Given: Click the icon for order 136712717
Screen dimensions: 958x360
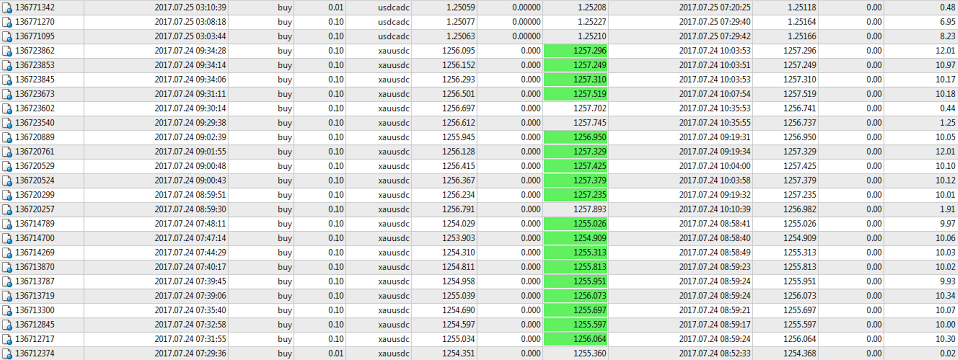Looking at the screenshot, I should point(7,339).
